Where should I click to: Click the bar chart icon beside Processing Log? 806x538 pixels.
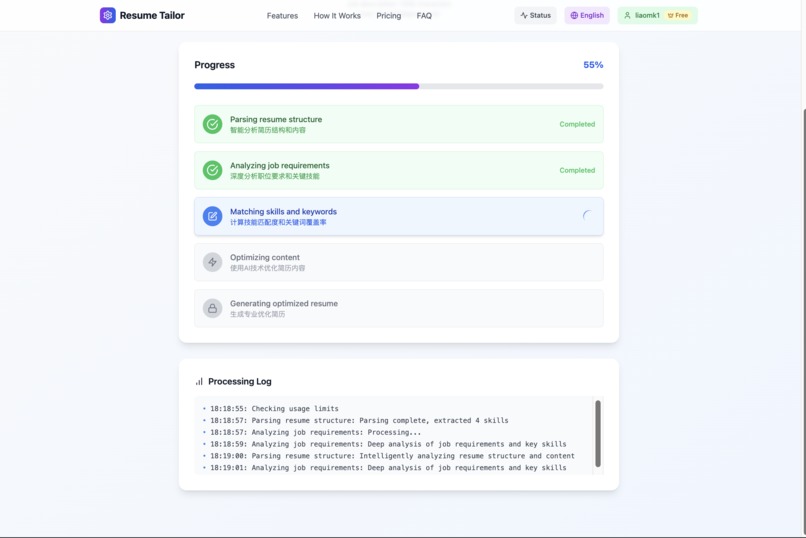pos(199,381)
